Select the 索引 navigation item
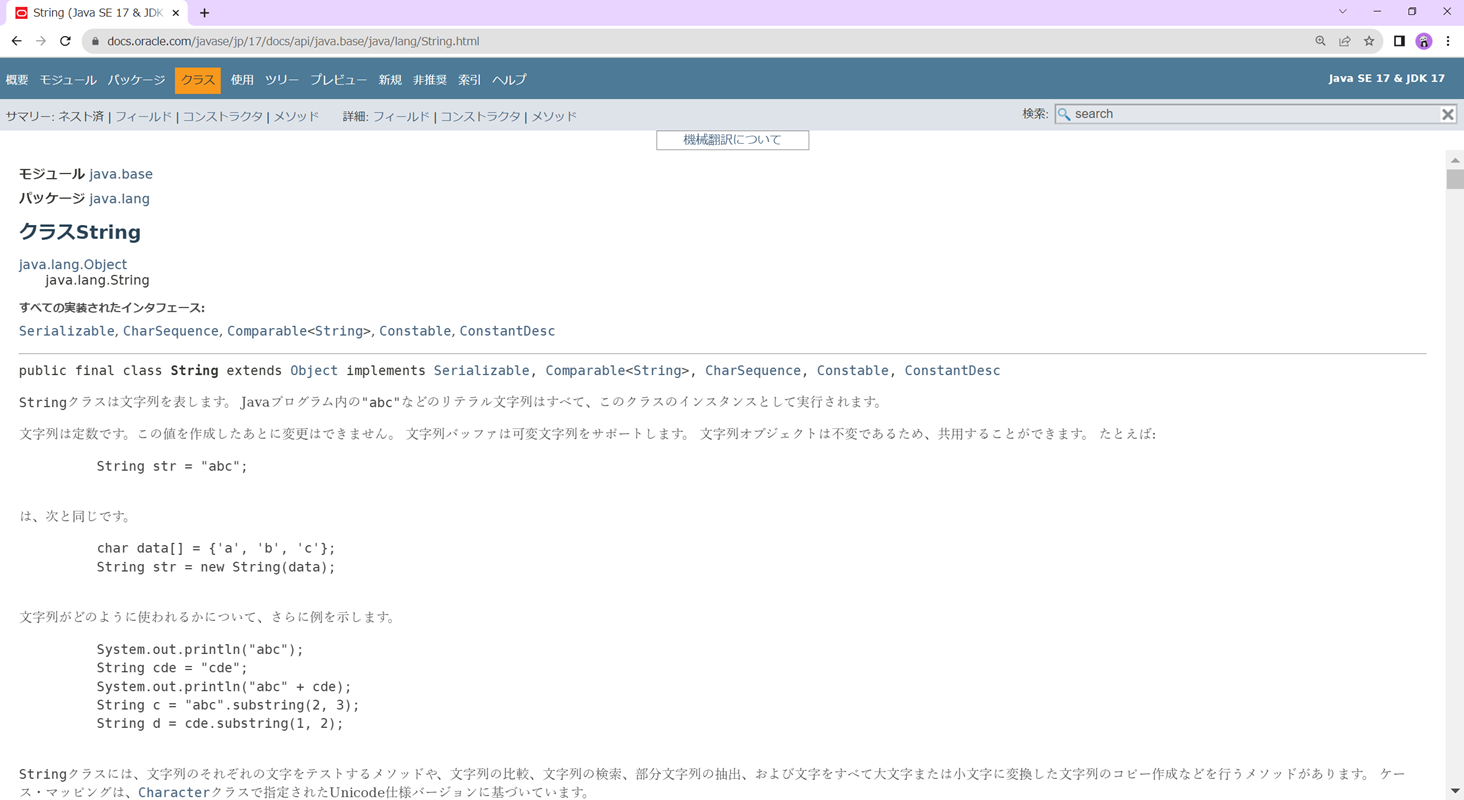This screenshot has height=800, width=1464. point(468,79)
